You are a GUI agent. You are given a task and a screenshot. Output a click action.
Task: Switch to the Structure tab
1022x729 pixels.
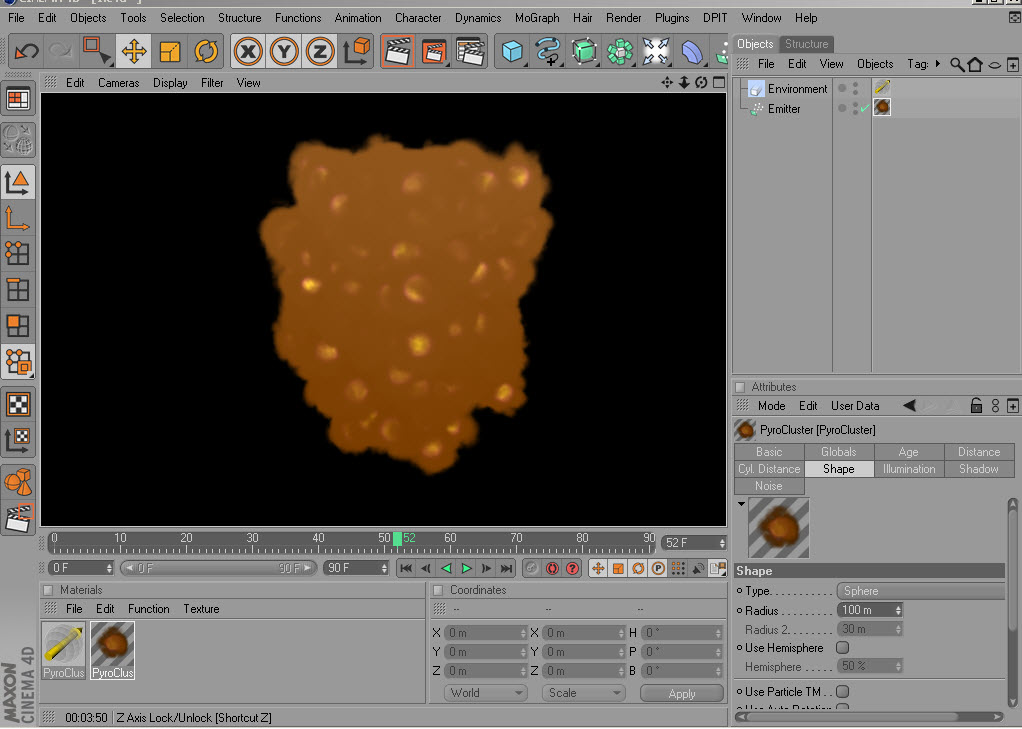[806, 44]
